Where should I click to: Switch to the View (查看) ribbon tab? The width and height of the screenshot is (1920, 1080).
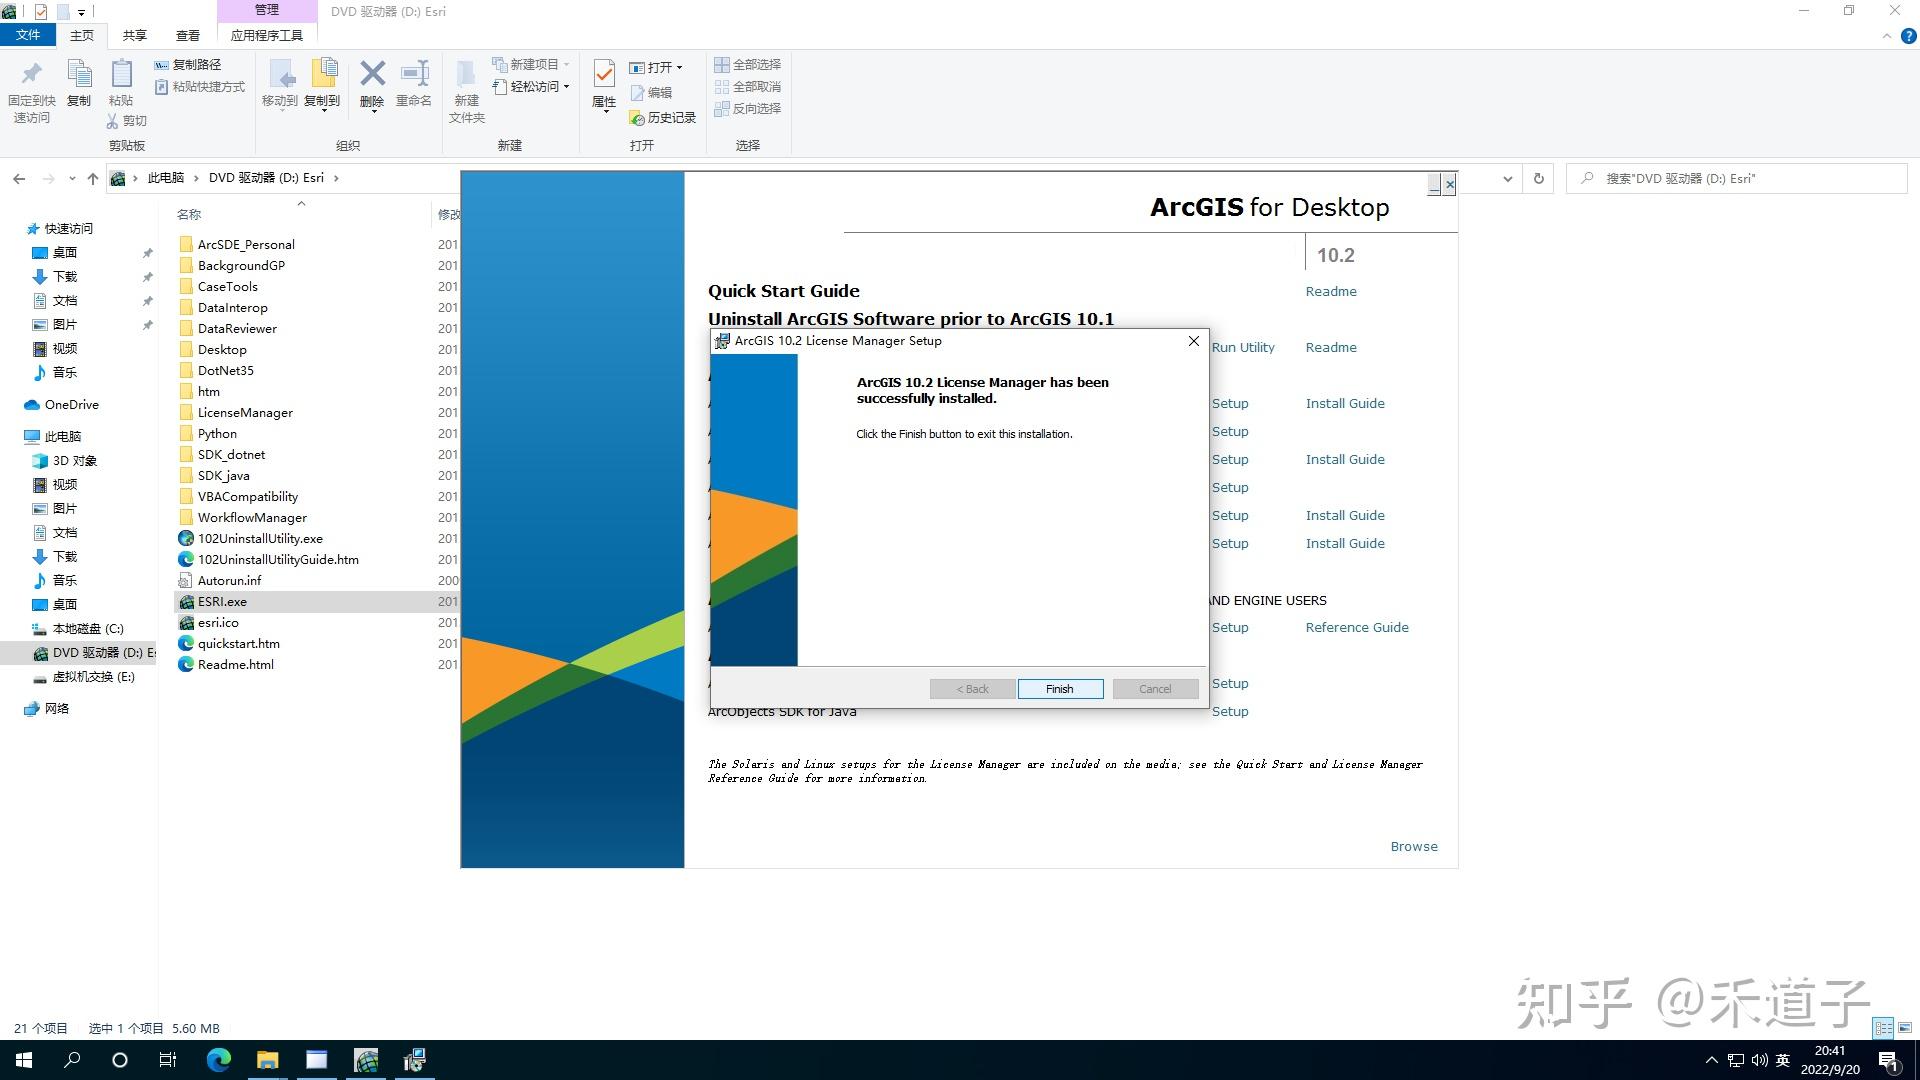pos(188,35)
